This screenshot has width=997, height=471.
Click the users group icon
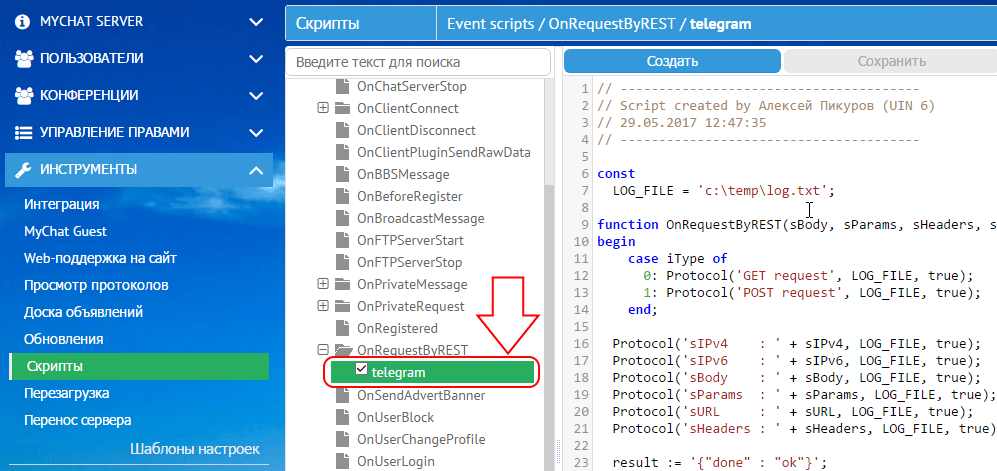pyautogui.click(x=25, y=58)
